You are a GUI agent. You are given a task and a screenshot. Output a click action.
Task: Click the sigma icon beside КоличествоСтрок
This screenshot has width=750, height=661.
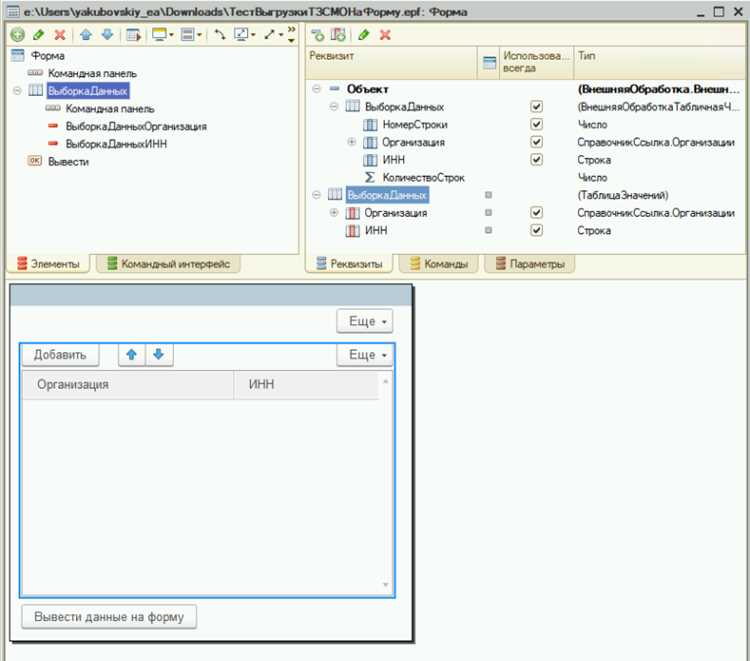(x=369, y=177)
